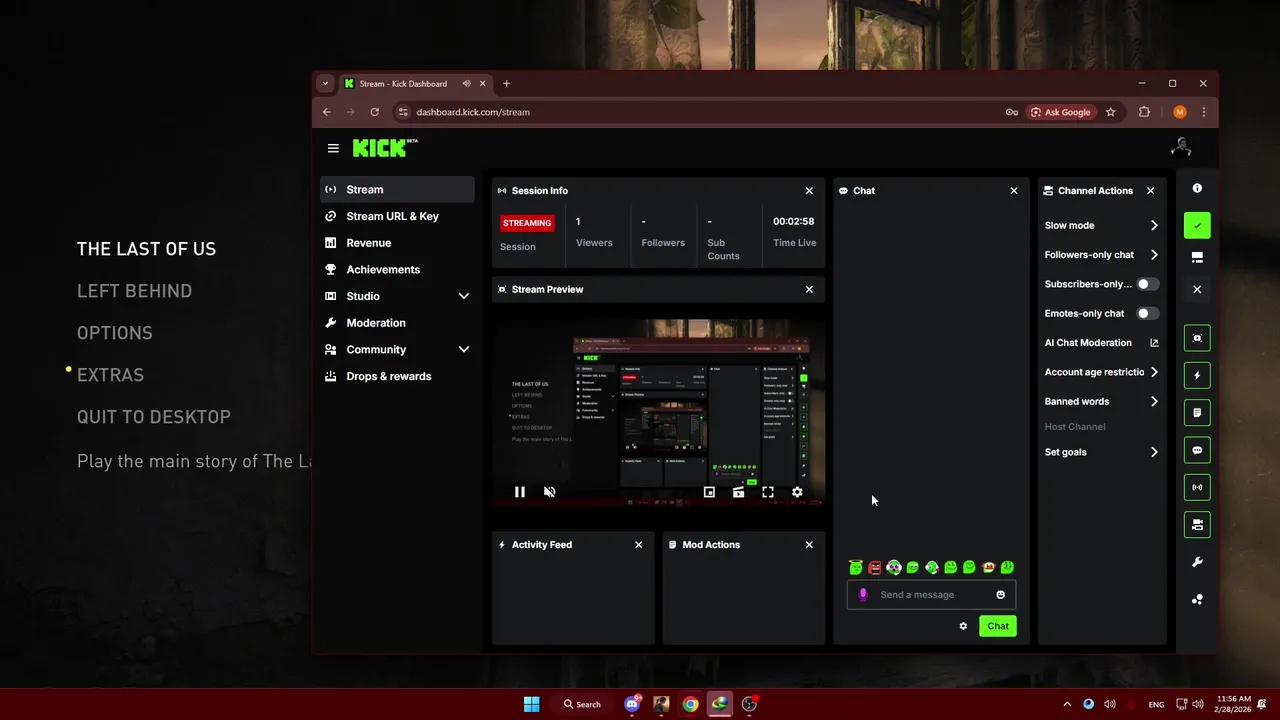
Task: Expand Slow mode options
Action: [1154, 225]
